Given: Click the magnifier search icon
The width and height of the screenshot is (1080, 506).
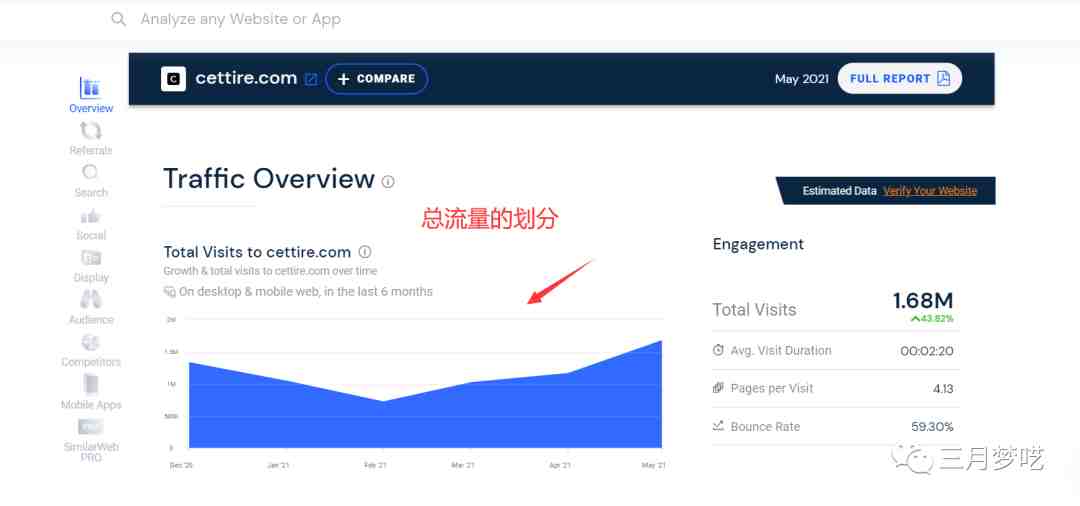Looking at the screenshot, I should (118, 19).
